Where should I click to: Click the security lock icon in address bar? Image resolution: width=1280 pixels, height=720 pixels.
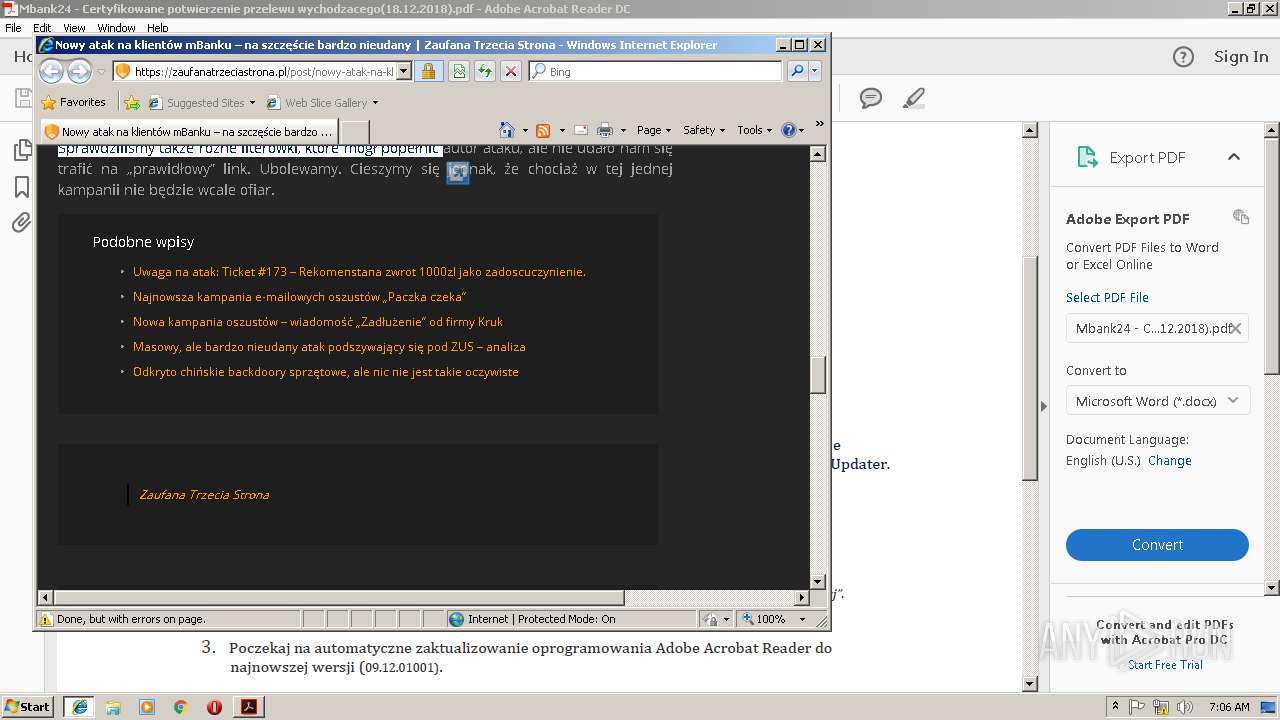pyautogui.click(x=428, y=71)
